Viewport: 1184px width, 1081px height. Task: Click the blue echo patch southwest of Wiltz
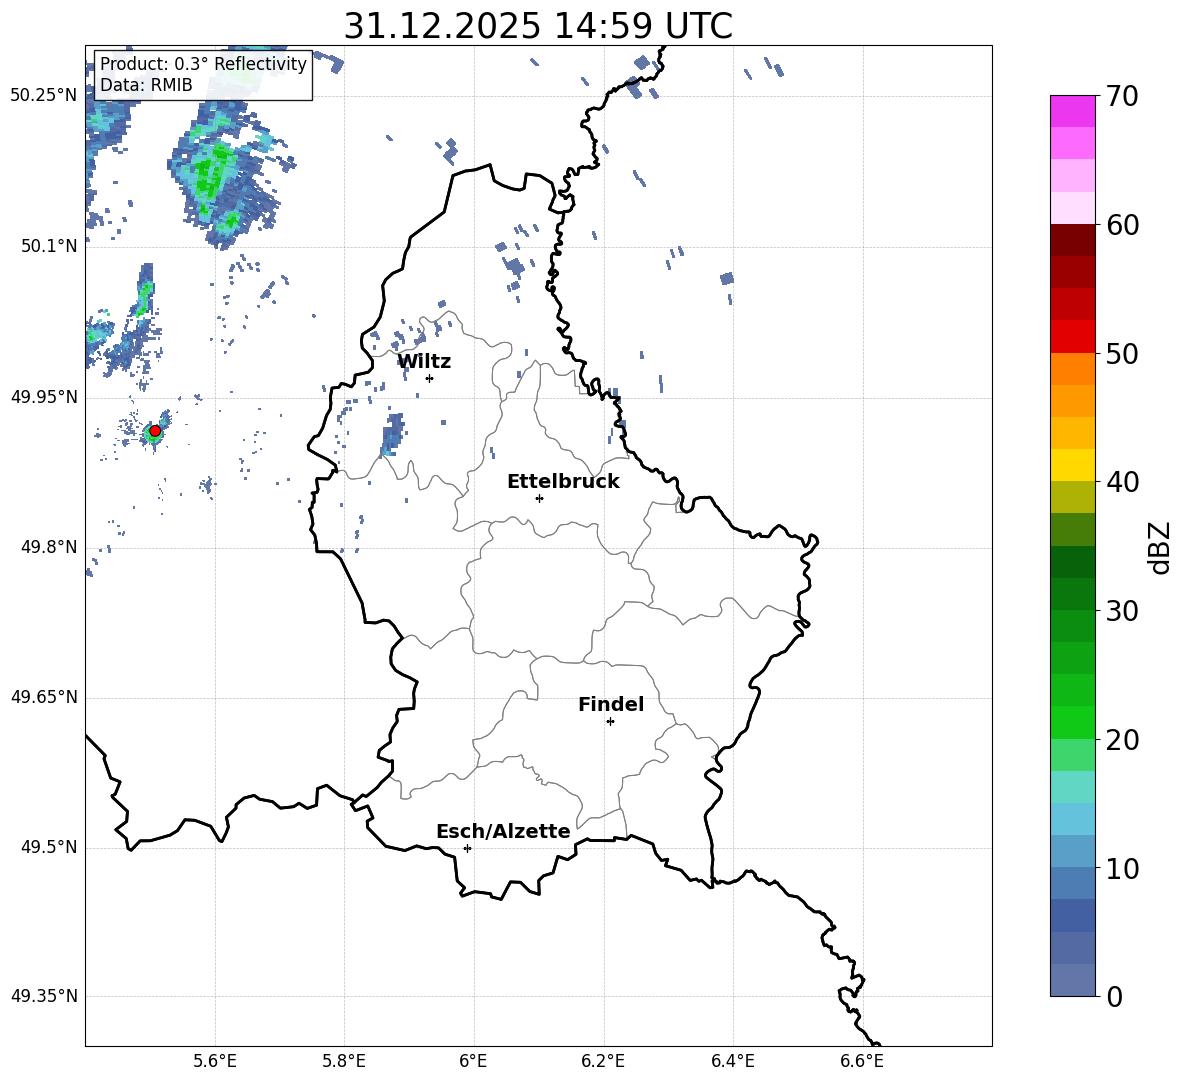[392, 434]
